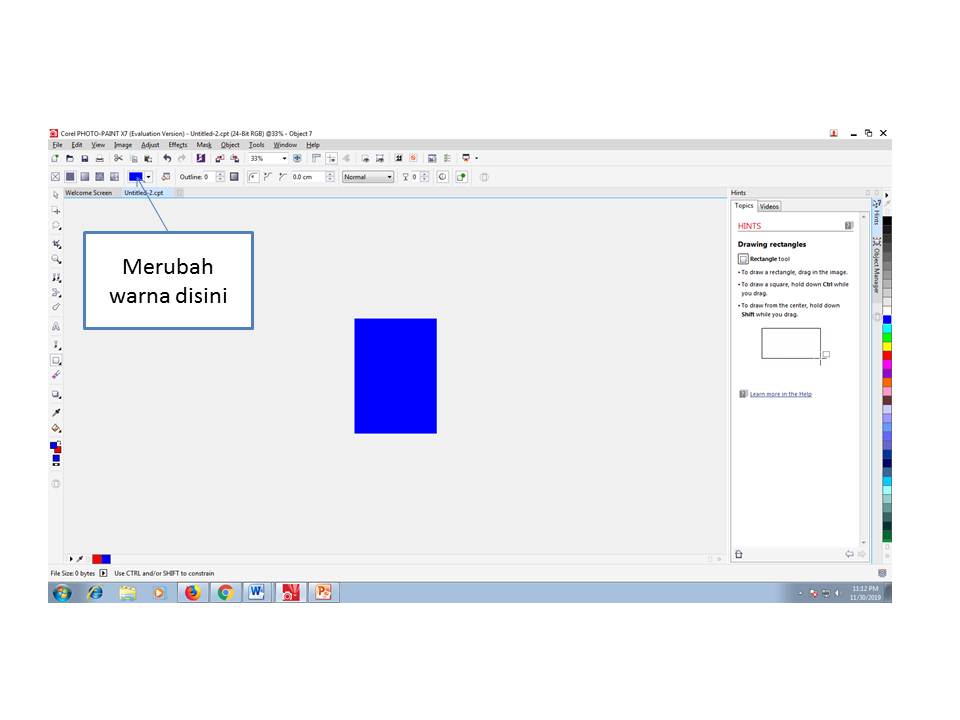This screenshot has width=960, height=720.
Task: Open the Topics tab in Hints
Action: point(744,206)
